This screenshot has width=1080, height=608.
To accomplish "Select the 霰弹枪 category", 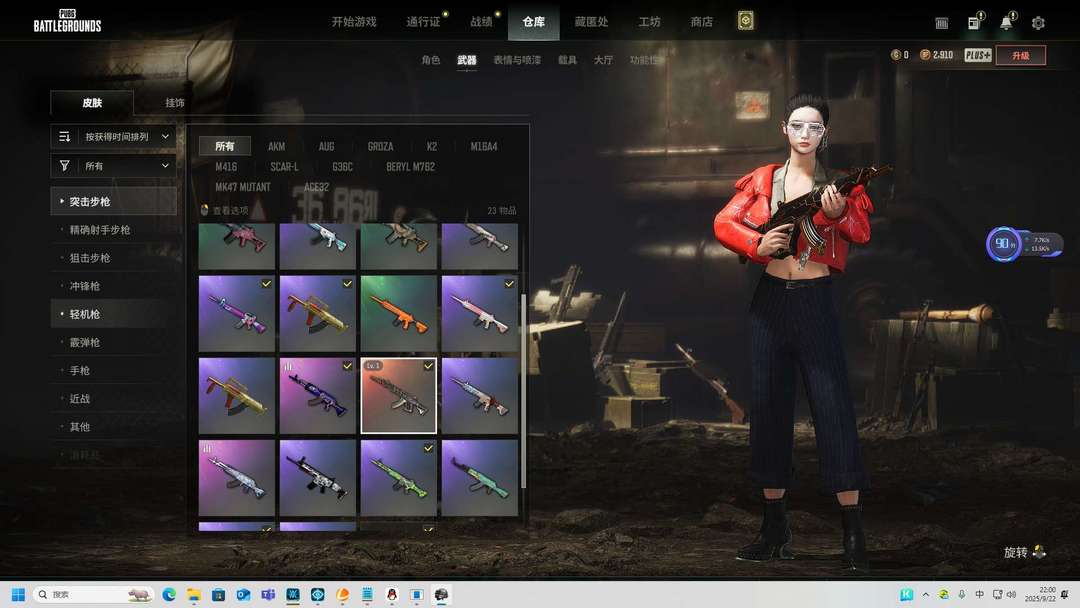I will point(85,342).
